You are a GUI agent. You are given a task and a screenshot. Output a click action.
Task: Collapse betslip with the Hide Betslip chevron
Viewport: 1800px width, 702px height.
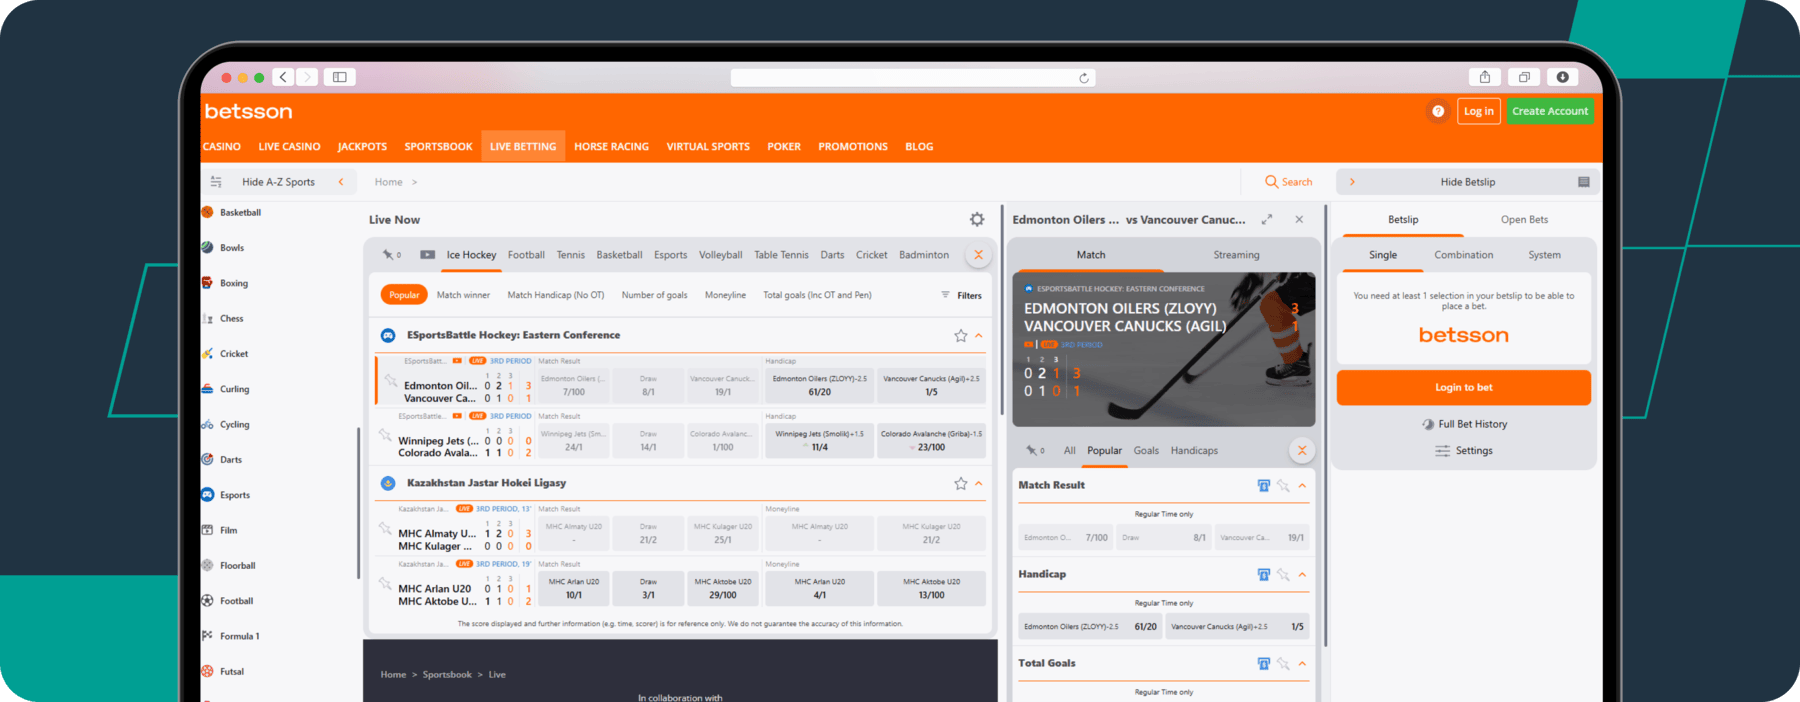[1352, 182]
